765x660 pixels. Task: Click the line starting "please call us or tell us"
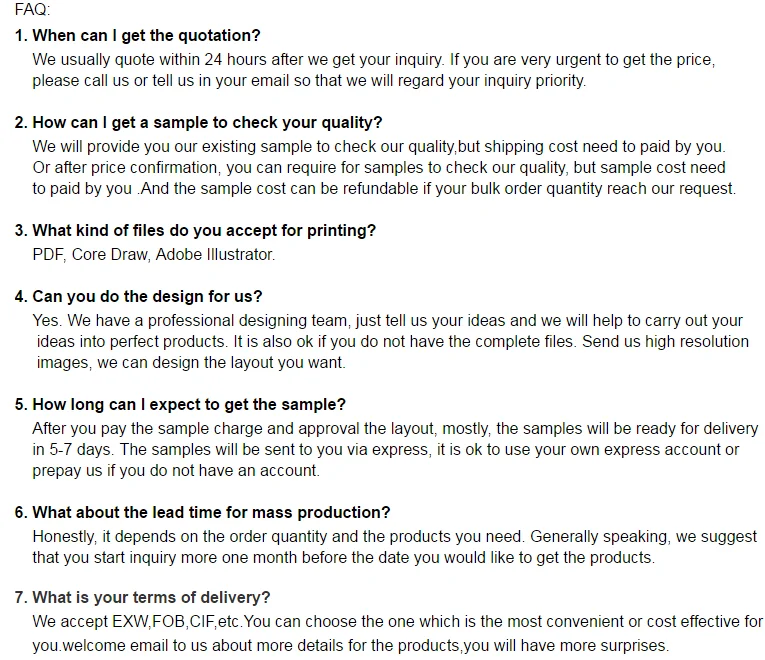coord(308,81)
